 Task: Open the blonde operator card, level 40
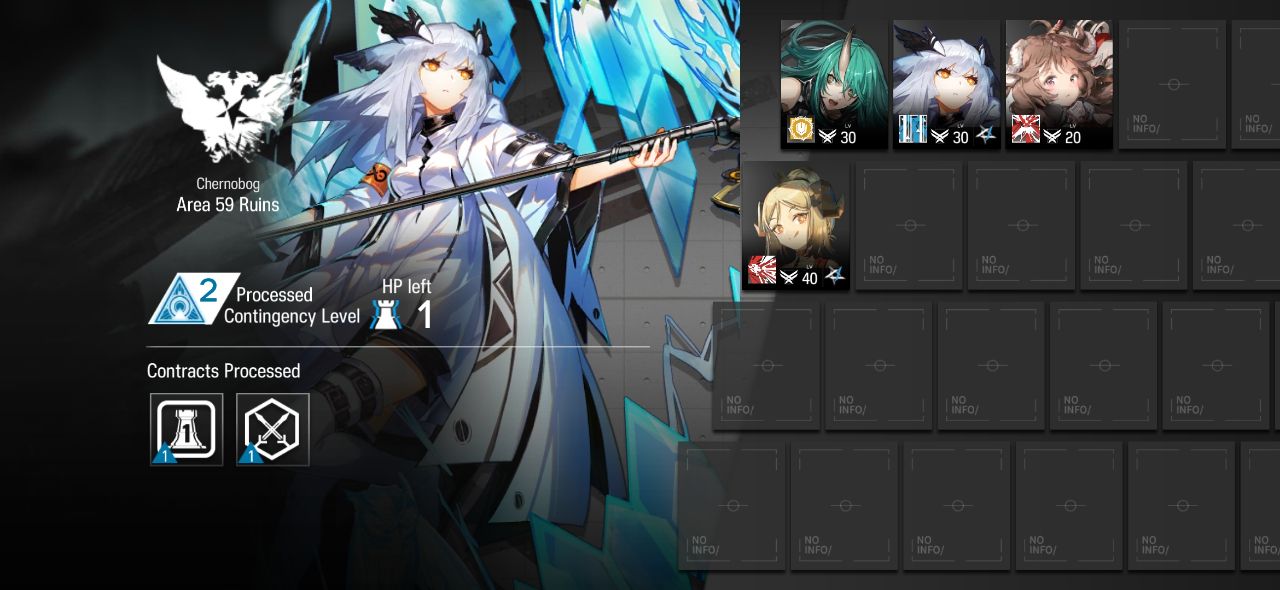(x=796, y=226)
